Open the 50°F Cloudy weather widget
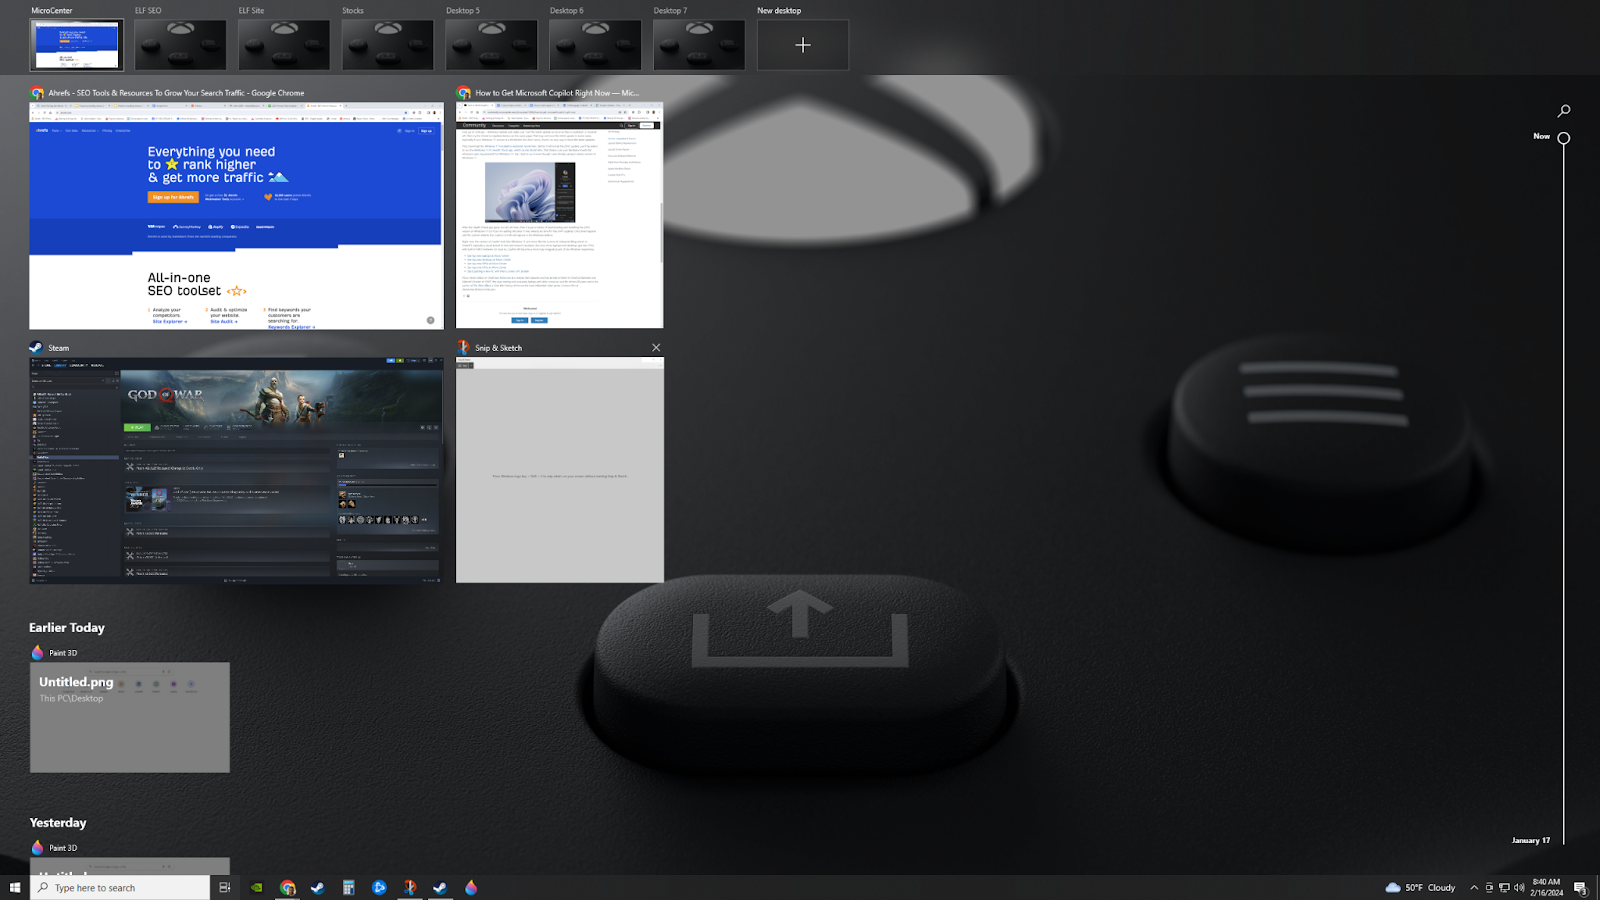 click(1420, 888)
